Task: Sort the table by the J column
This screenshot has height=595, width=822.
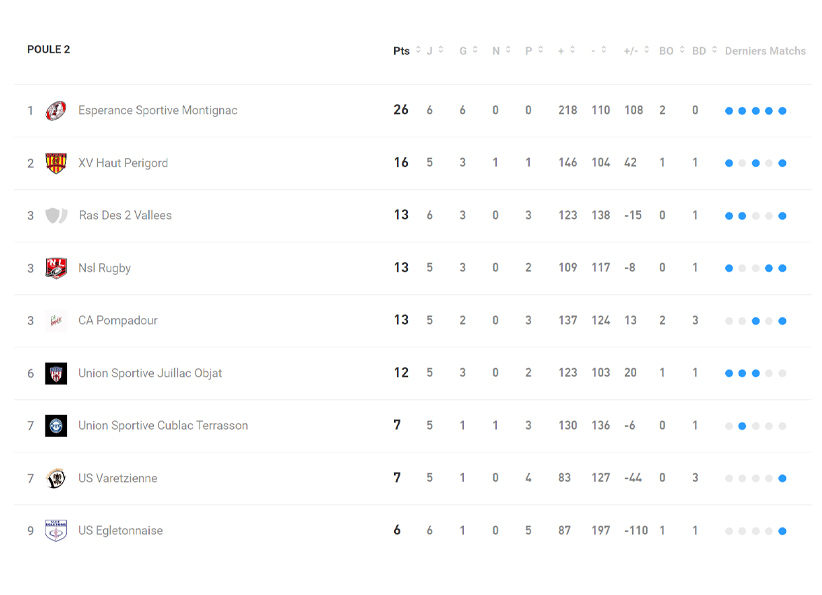Action: click(x=442, y=50)
